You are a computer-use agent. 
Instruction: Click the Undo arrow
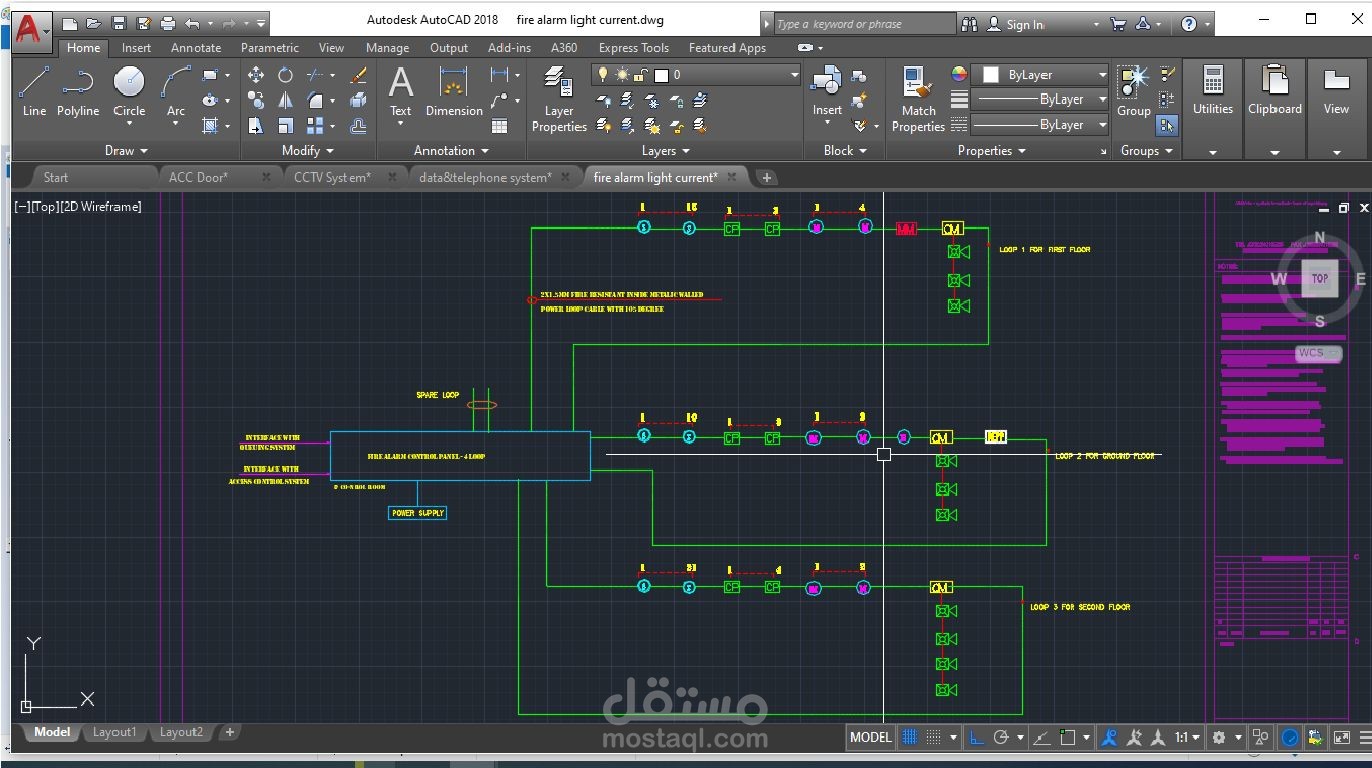(193, 23)
